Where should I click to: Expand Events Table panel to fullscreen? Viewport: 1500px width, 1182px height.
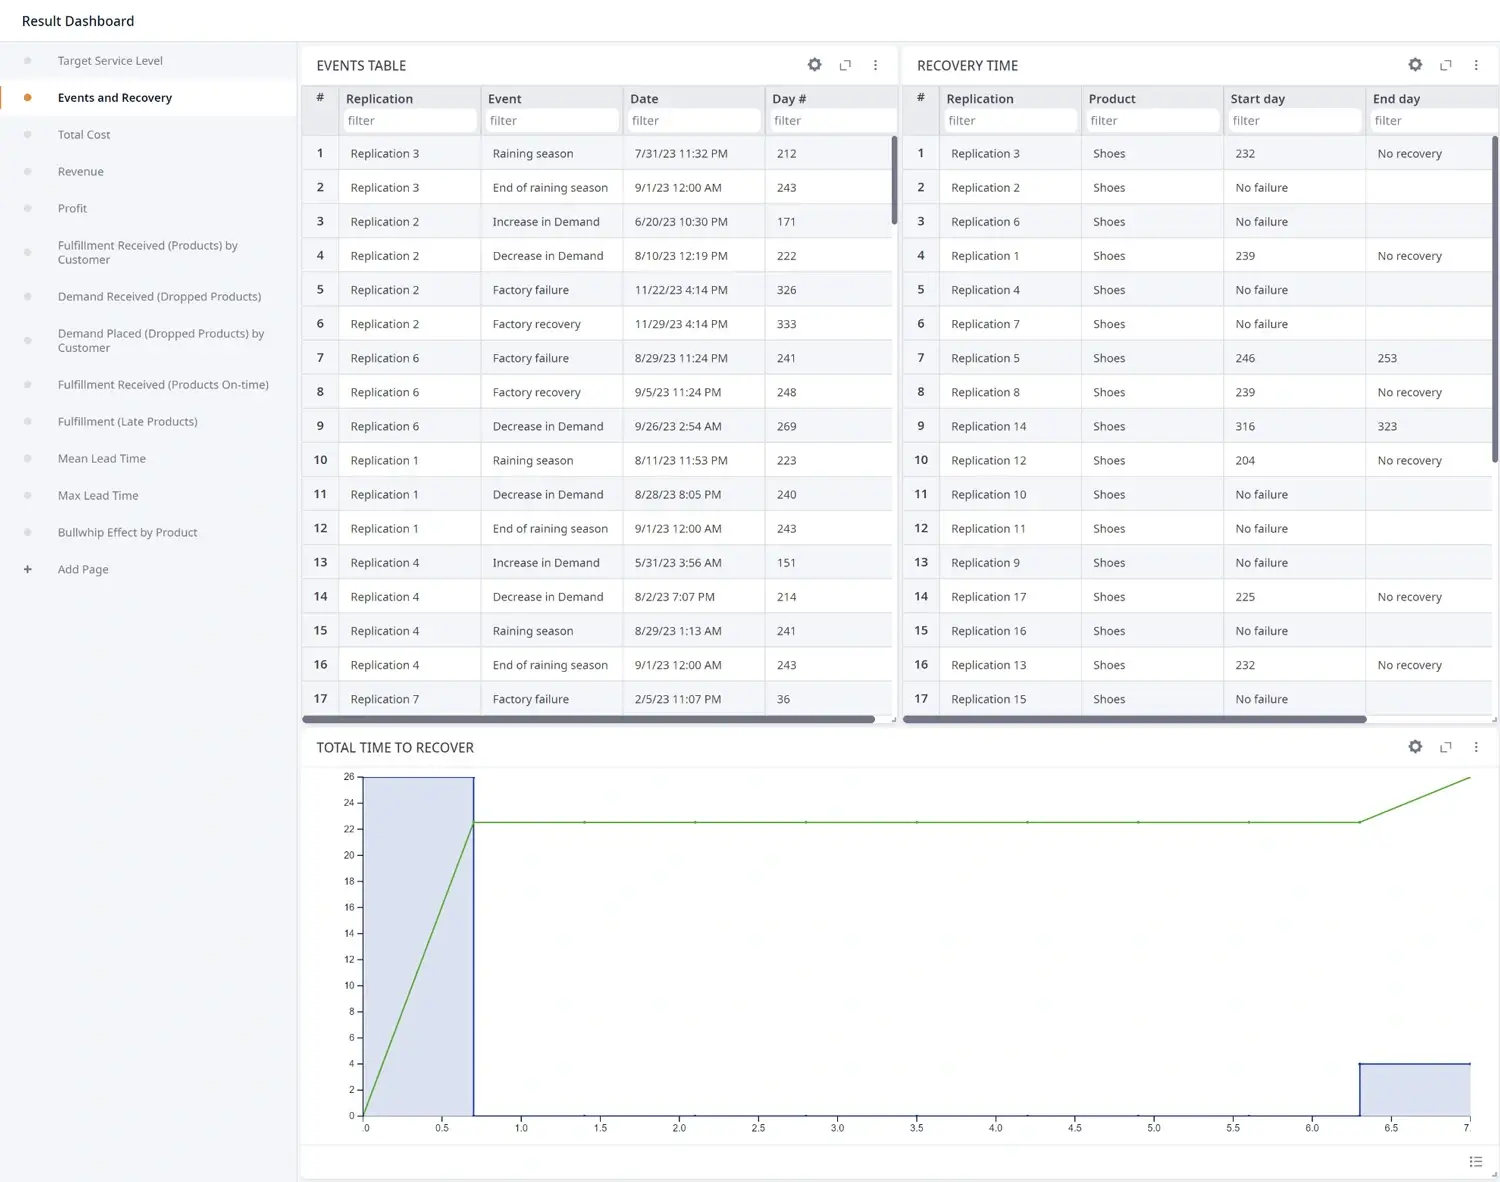pos(845,65)
